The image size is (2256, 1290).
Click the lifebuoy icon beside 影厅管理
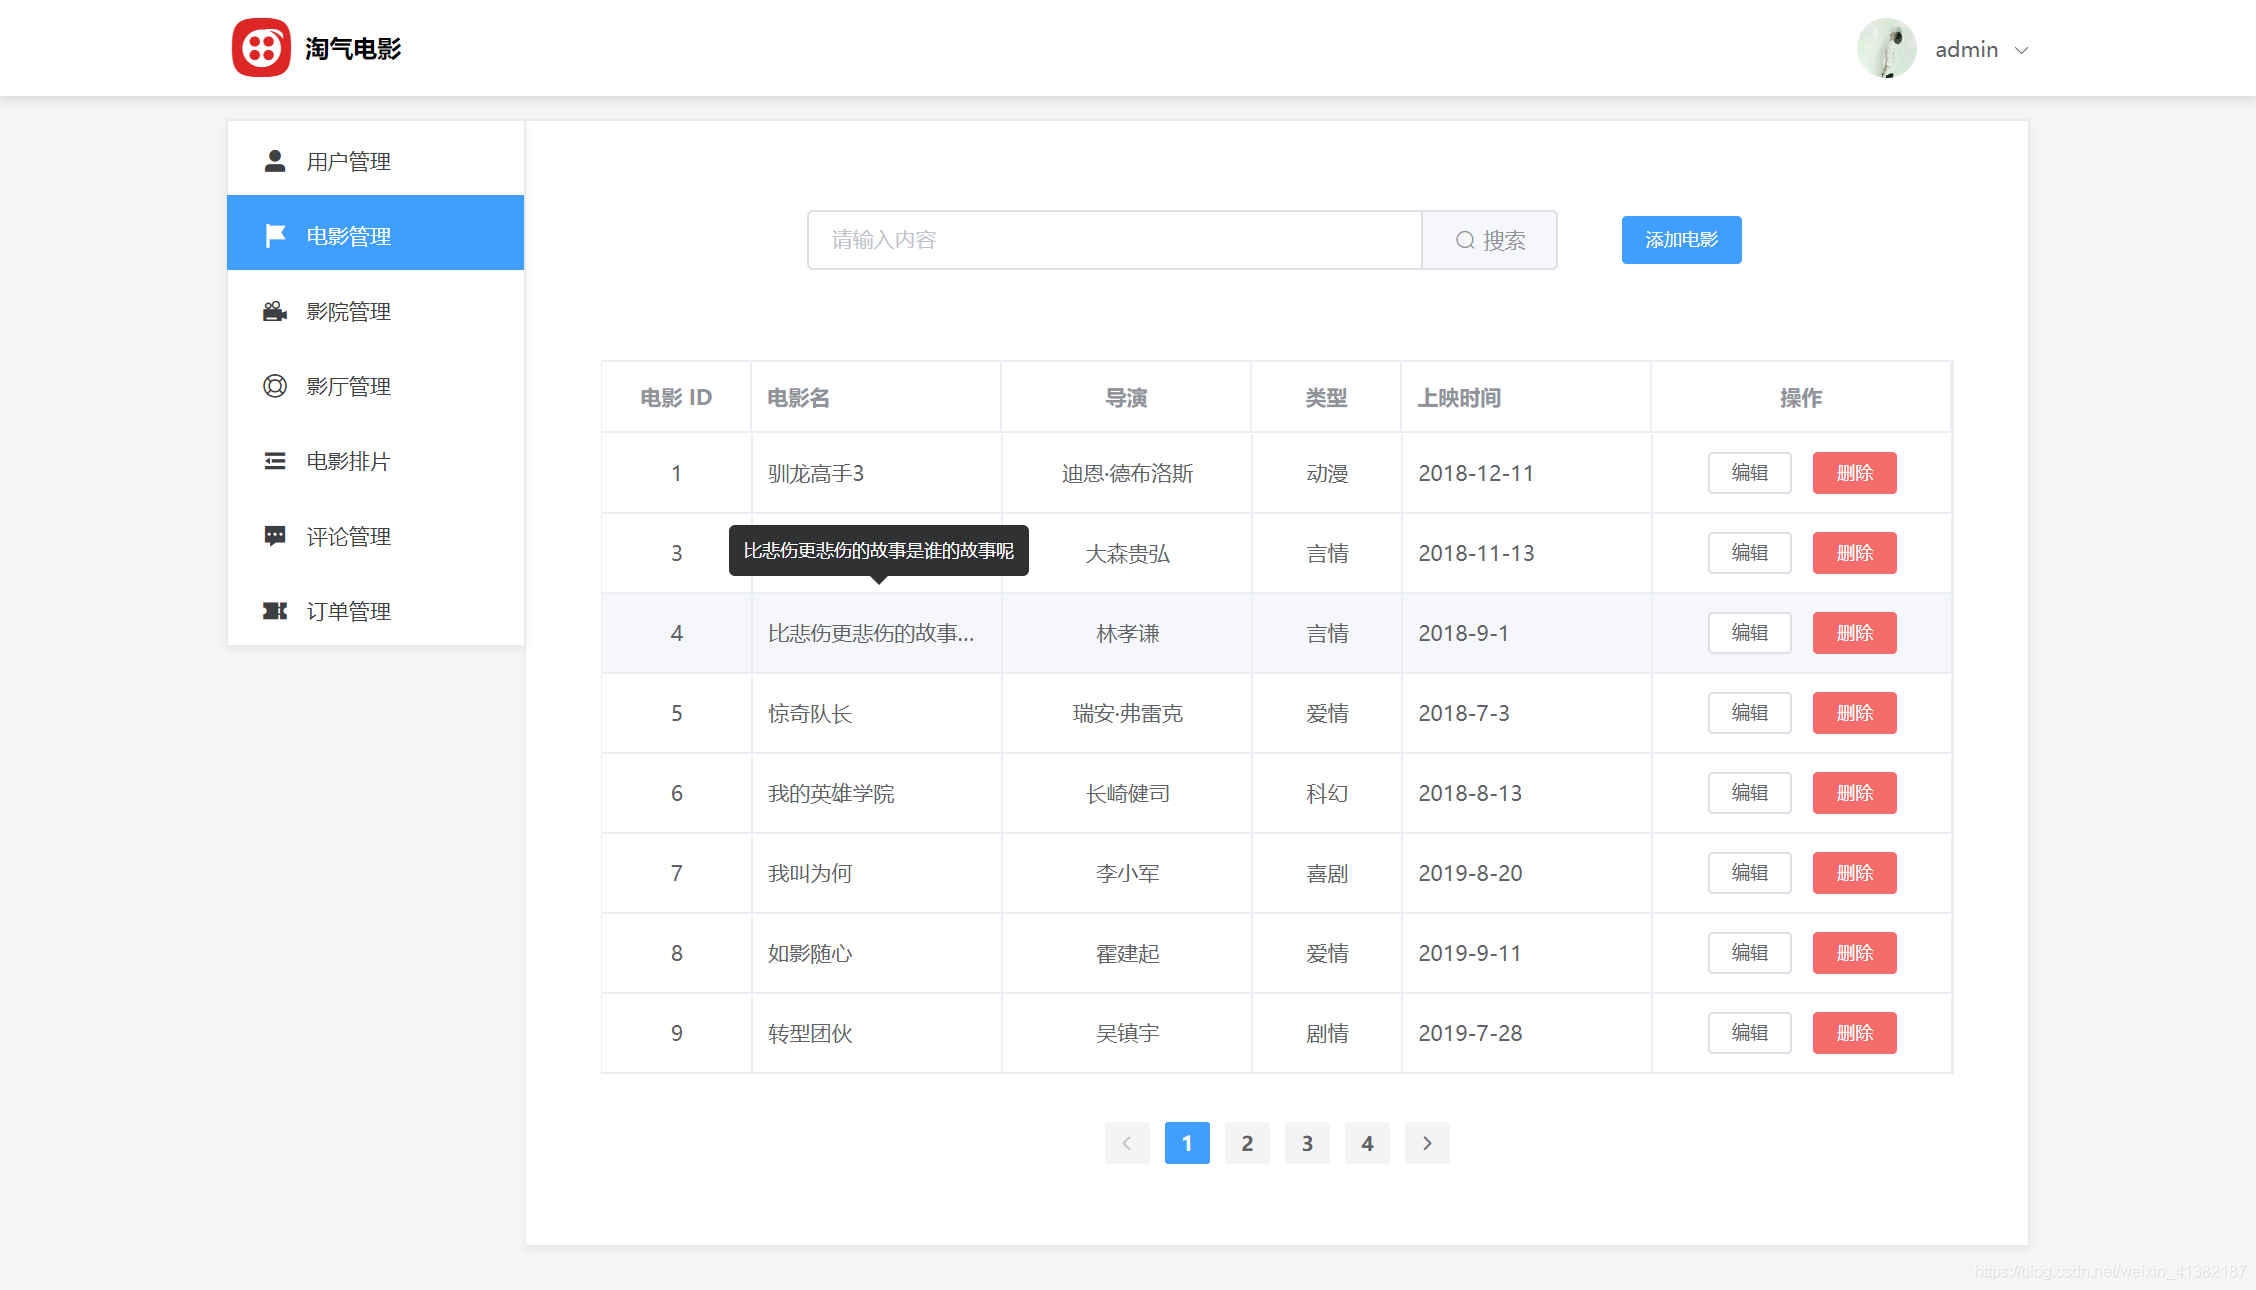click(x=275, y=386)
